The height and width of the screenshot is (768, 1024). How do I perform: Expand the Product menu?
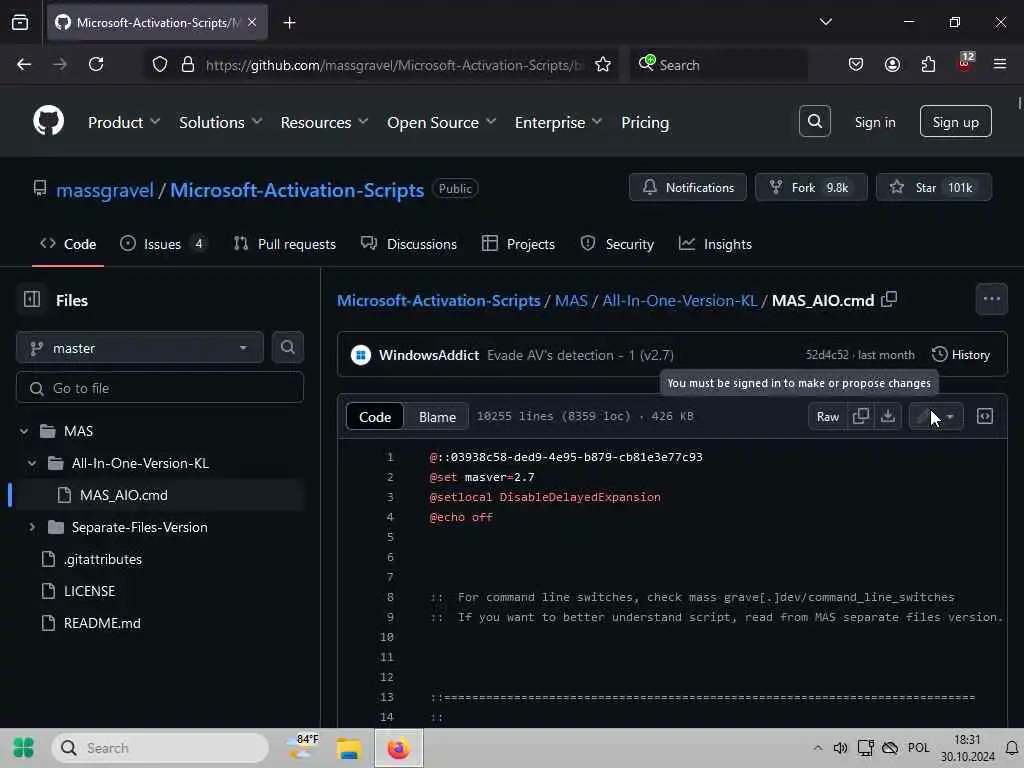[x=123, y=122]
